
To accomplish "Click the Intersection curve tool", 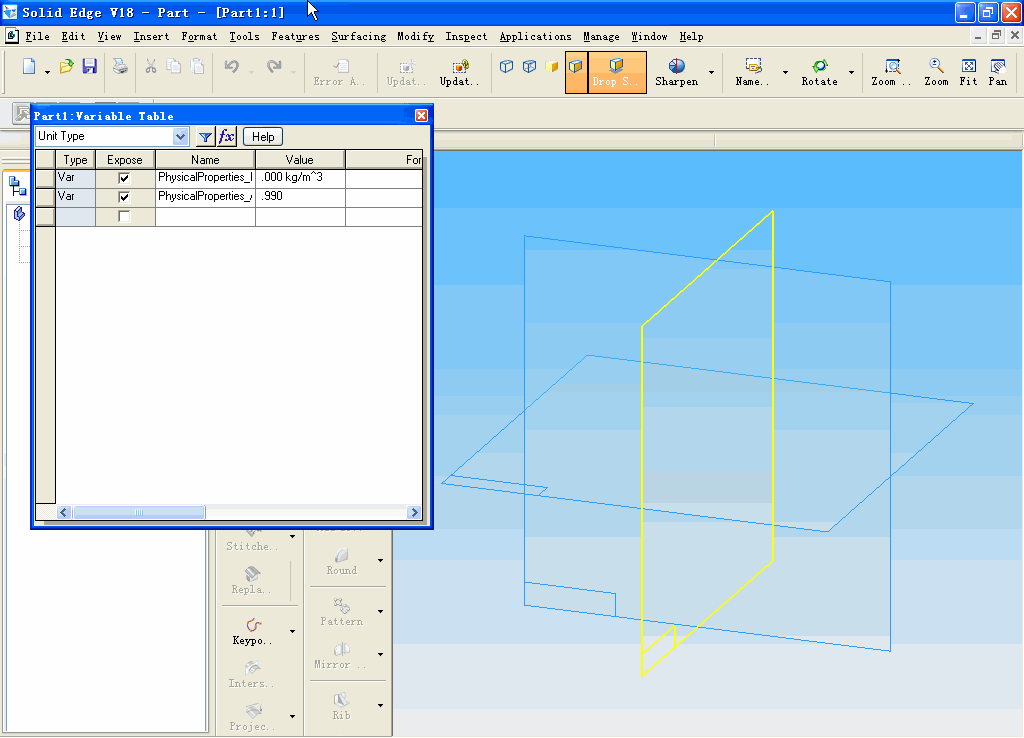I will tap(251, 675).
